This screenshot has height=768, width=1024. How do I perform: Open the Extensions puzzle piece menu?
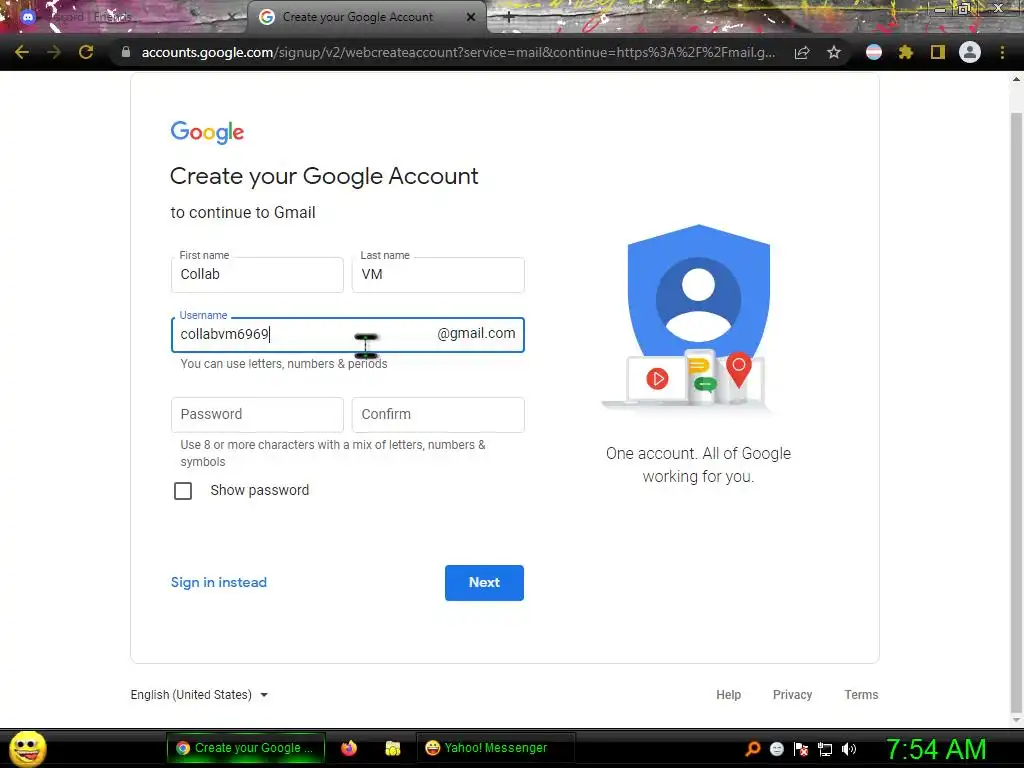click(906, 52)
